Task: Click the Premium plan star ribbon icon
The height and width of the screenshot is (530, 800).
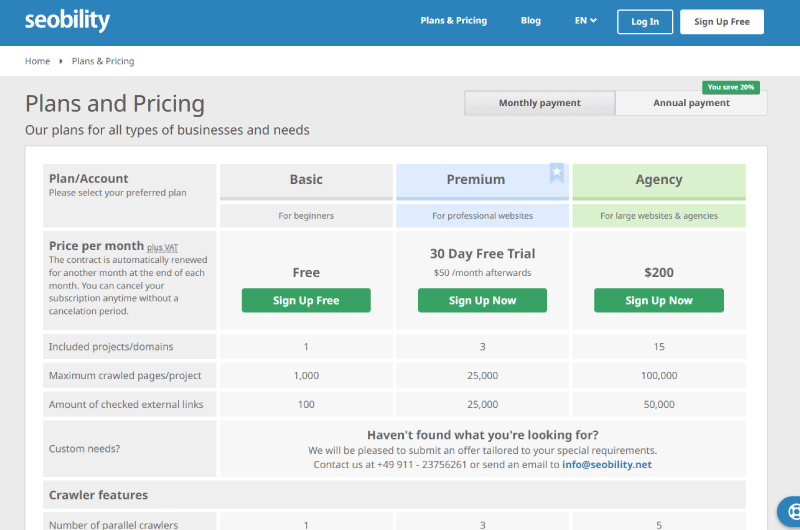Action: 557,173
